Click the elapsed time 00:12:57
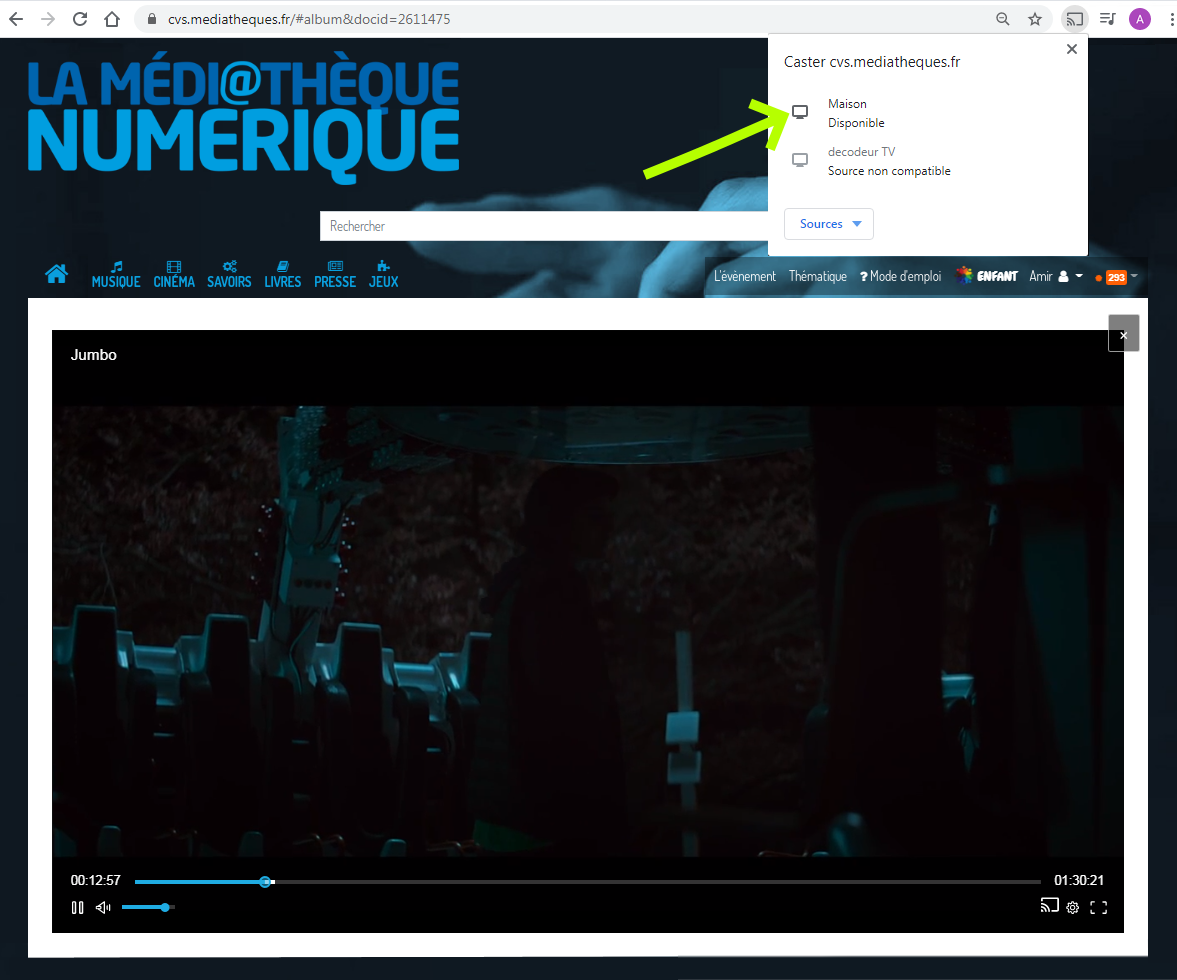The width and height of the screenshot is (1177, 980). pyautogui.click(x=95, y=880)
